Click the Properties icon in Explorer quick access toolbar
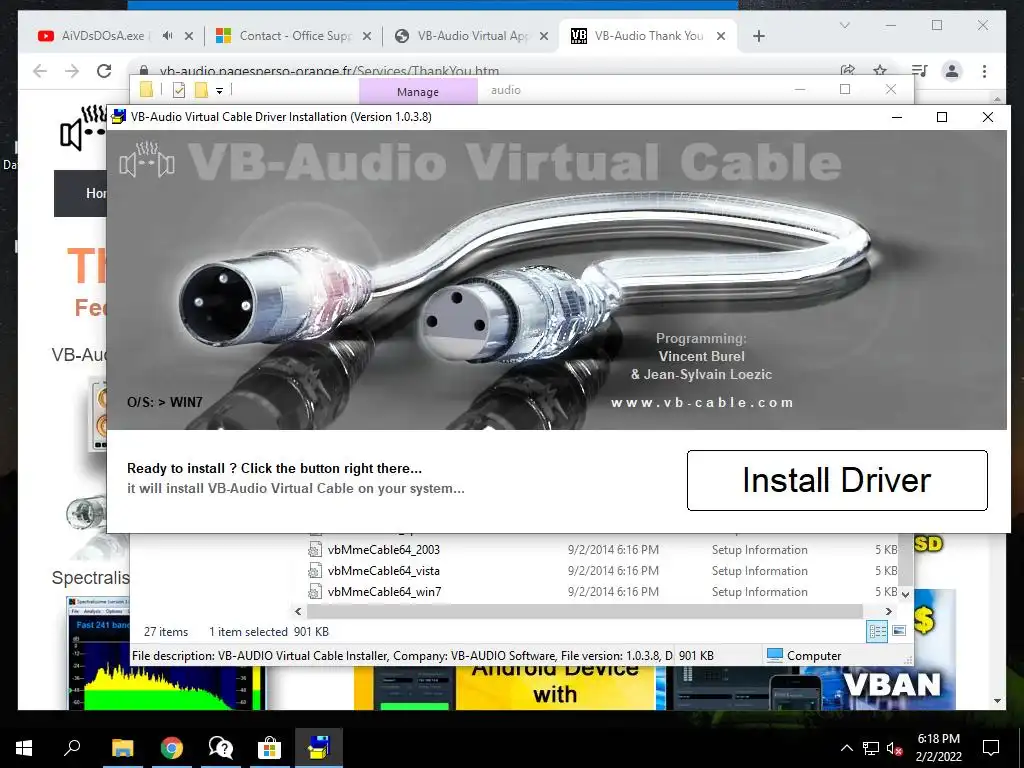 179,90
